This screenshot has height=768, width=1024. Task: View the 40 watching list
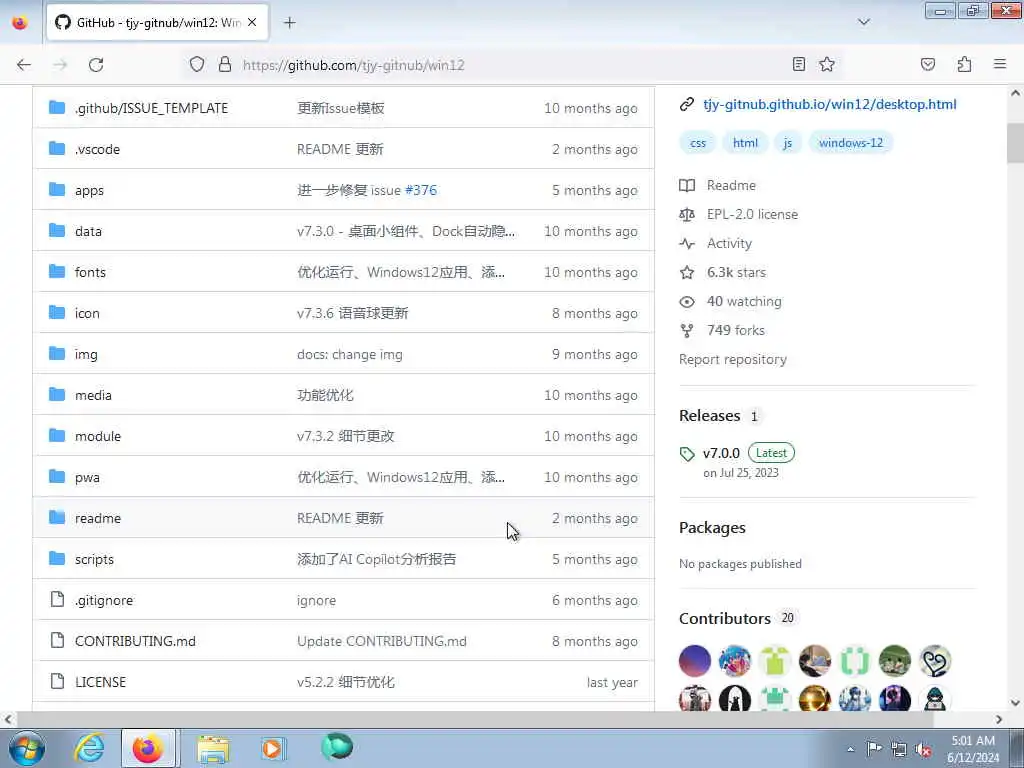pyautogui.click(x=731, y=301)
